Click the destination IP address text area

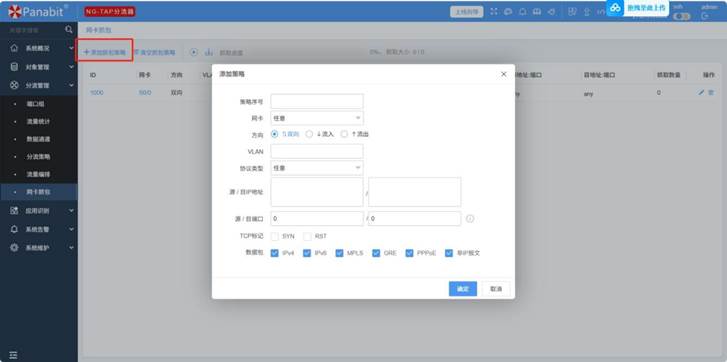[x=415, y=191]
